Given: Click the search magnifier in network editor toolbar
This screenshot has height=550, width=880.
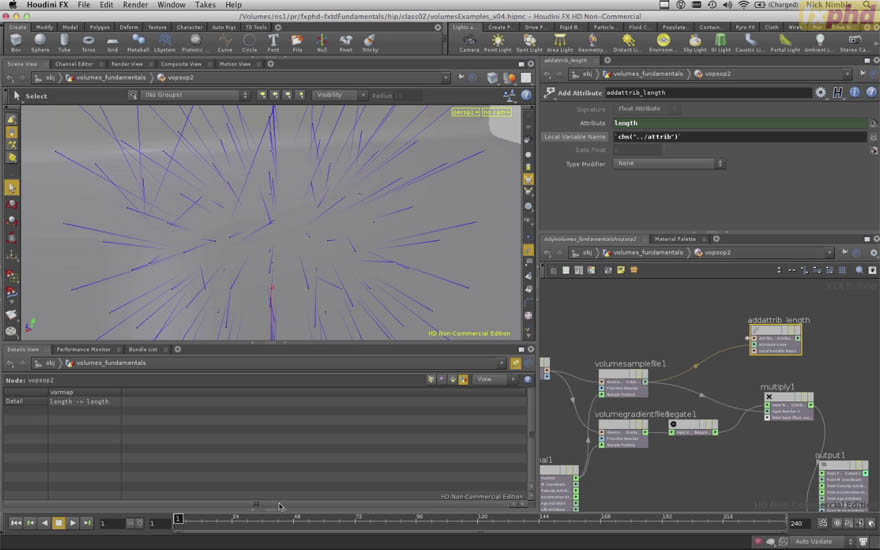Looking at the screenshot, I should click(x=859, y=270).
